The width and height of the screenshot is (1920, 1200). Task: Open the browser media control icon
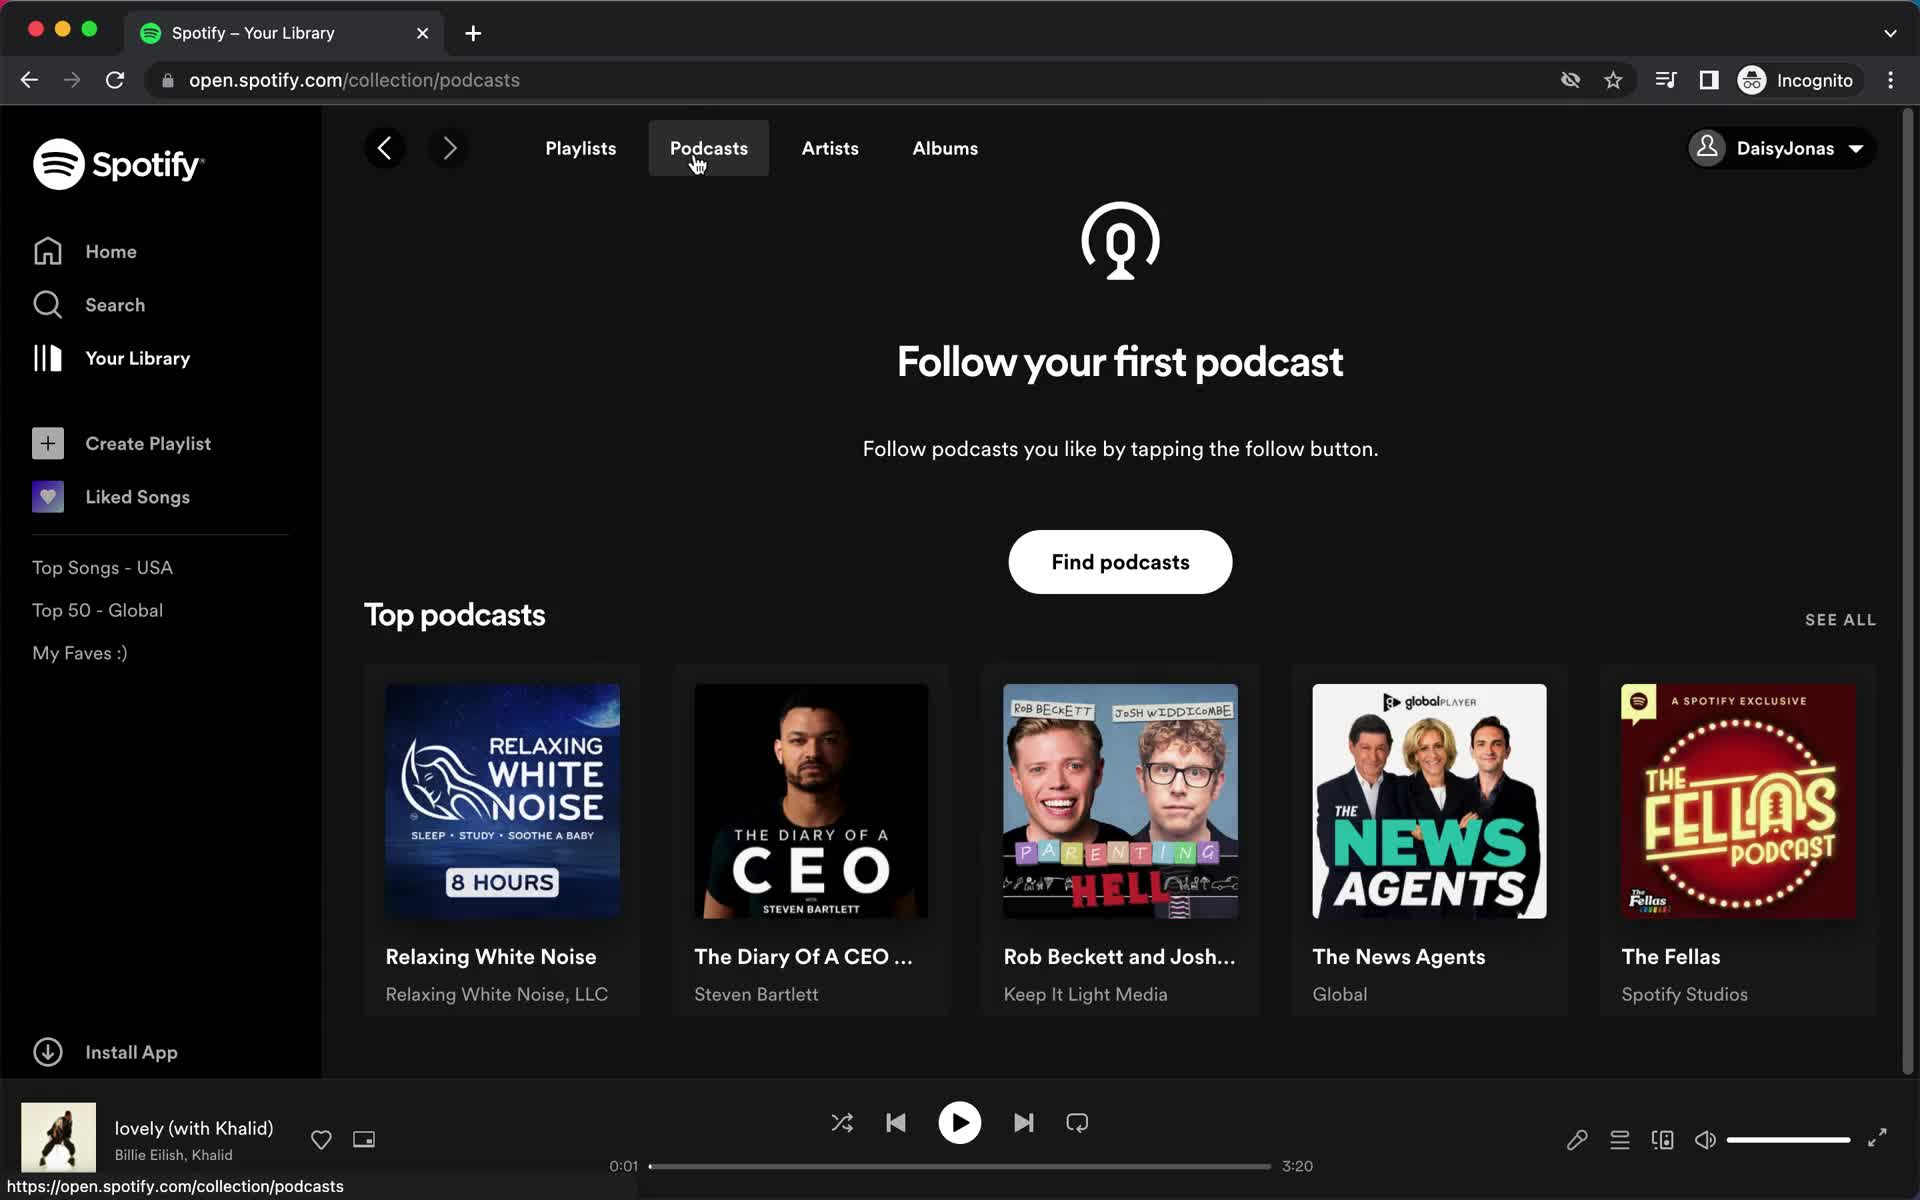click(x=1666, y=80)
